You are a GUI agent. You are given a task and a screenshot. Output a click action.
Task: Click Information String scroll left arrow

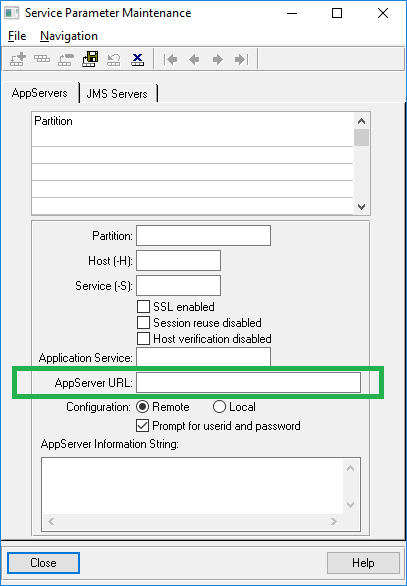pos(51,521)
